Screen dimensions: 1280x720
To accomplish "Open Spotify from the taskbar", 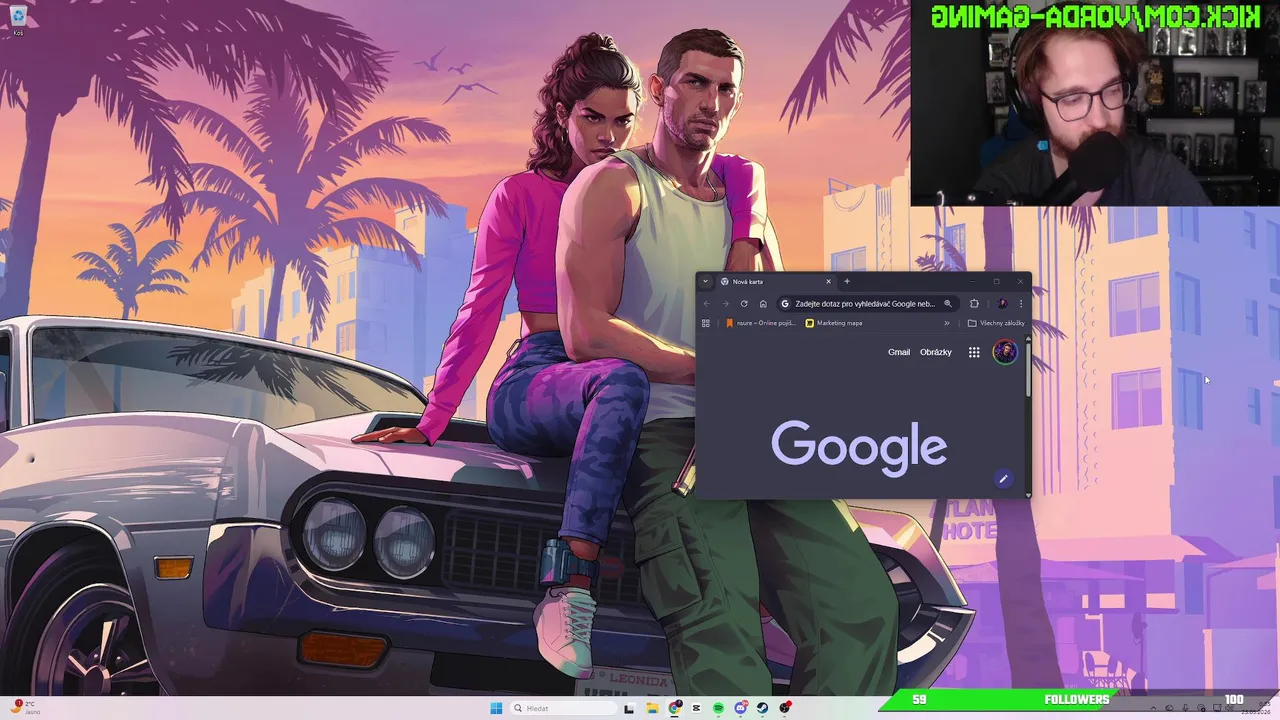I will coord(718,708).
